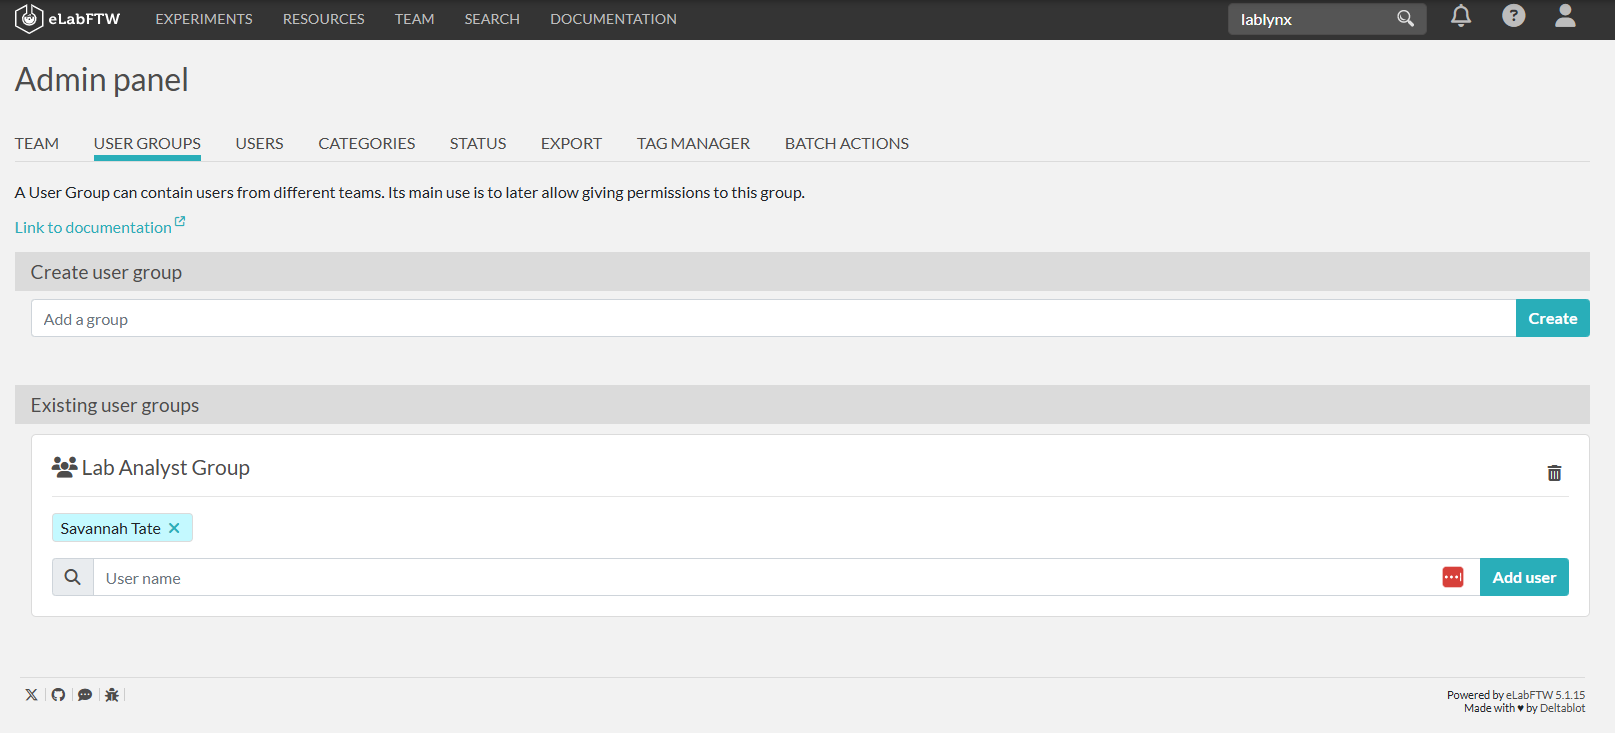Follow the Link to documentation
The width and height of the screenshot is (1615, 733).
click(94, 228)
